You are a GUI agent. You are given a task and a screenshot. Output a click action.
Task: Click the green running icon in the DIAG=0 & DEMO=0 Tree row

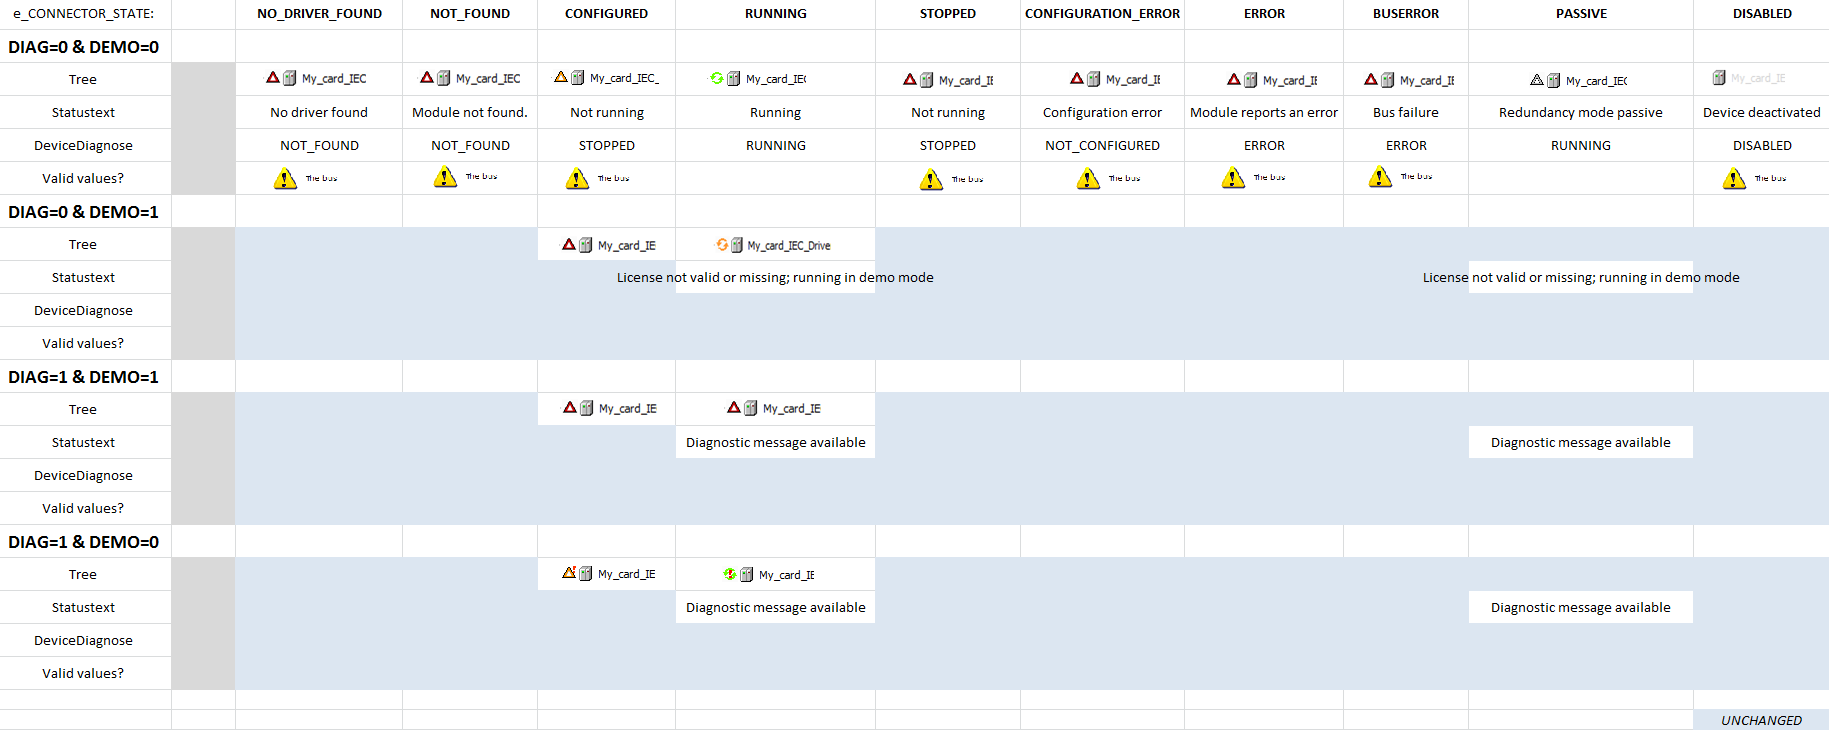point(716,78)
